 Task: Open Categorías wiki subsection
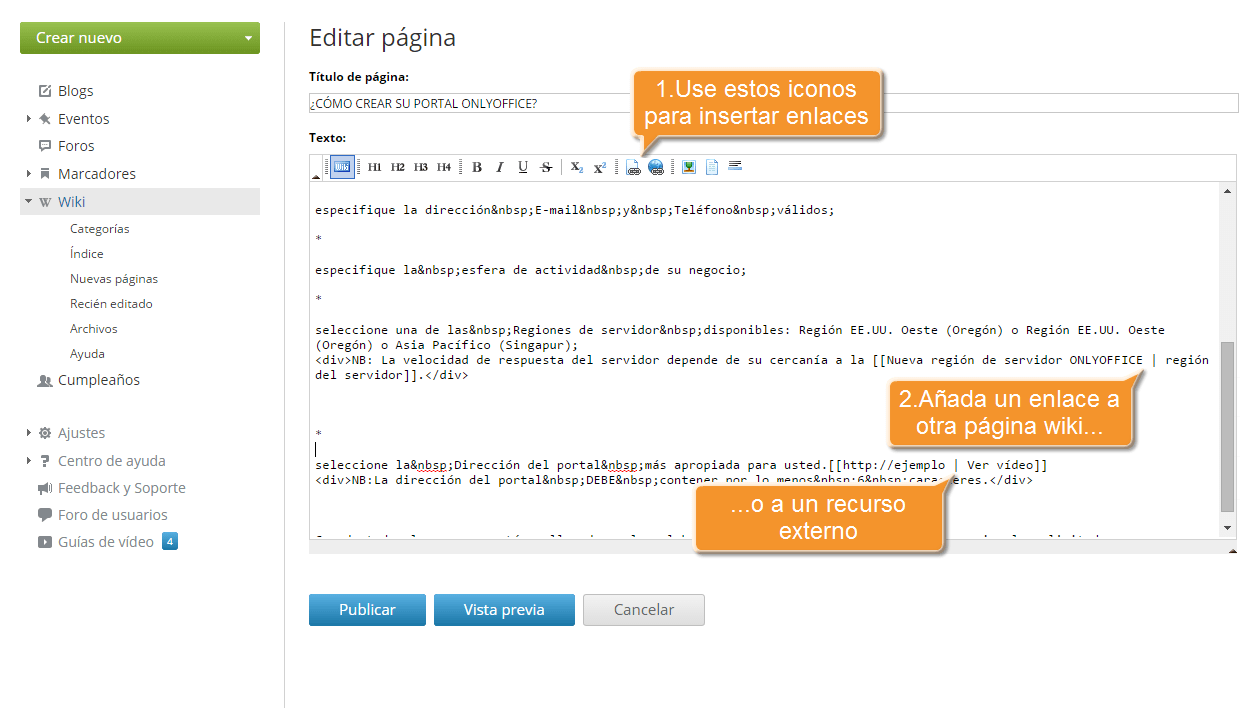(x=100, y=229)
